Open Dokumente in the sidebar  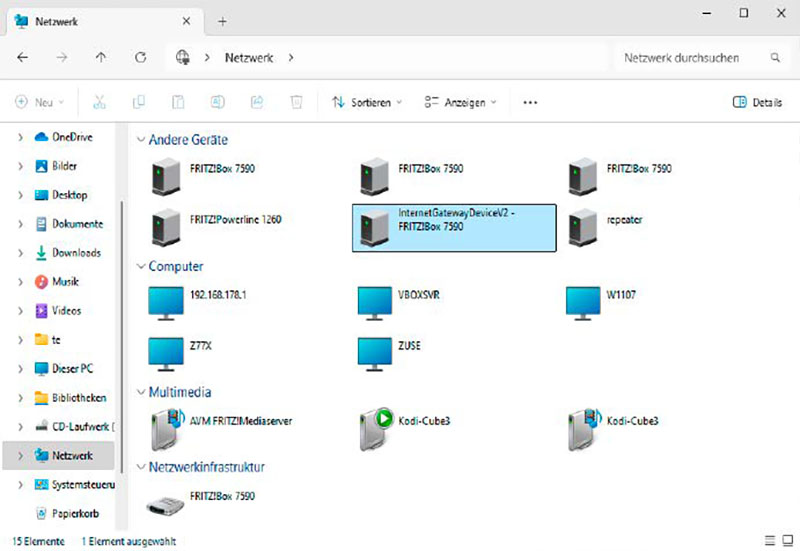pos(69,223)
